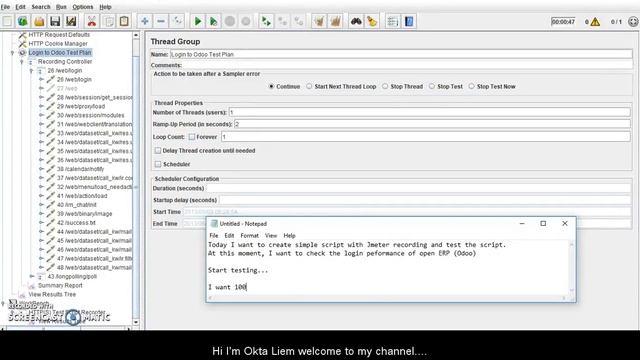Expand all nodes with the plus icon
640x360 pixels.
[144, 21]
